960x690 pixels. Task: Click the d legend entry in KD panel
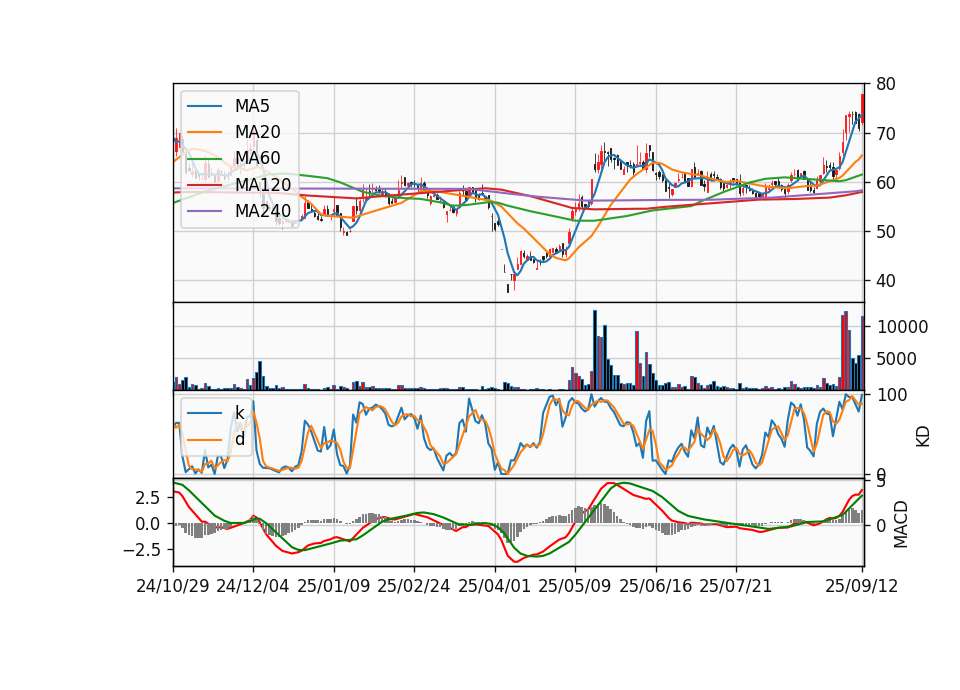(x=216, y=439)
